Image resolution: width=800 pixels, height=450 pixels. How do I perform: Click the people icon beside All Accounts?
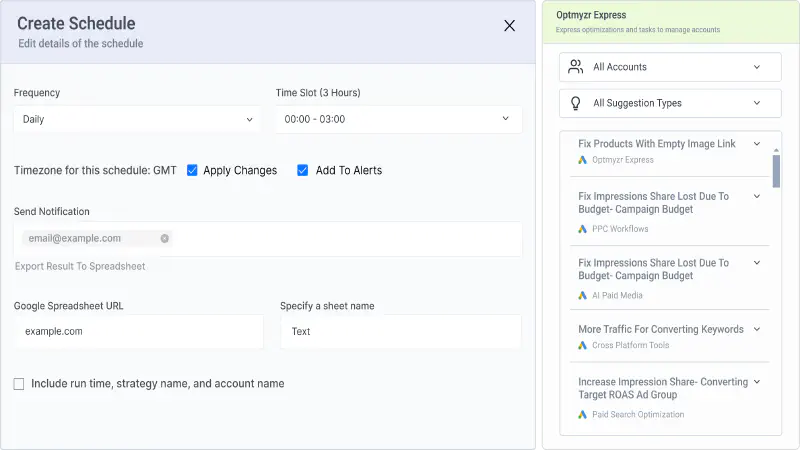pos(576,67)
